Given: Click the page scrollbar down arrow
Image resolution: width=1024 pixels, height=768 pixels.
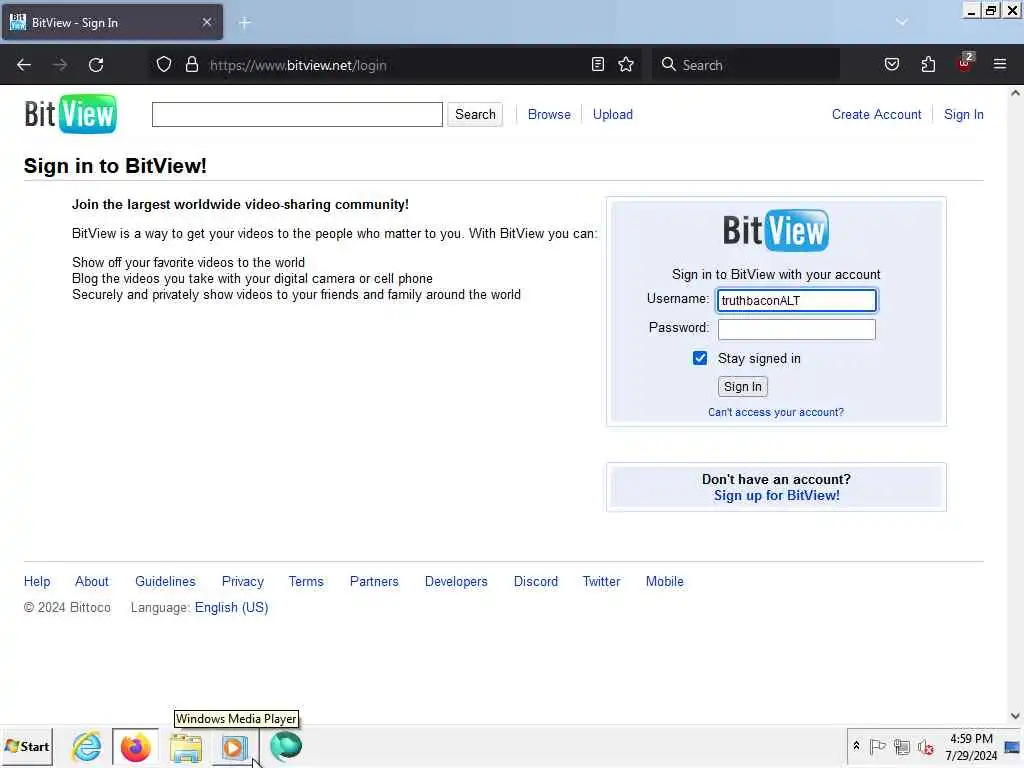Looking at the screenshot, I should [x=1015, y=716].
